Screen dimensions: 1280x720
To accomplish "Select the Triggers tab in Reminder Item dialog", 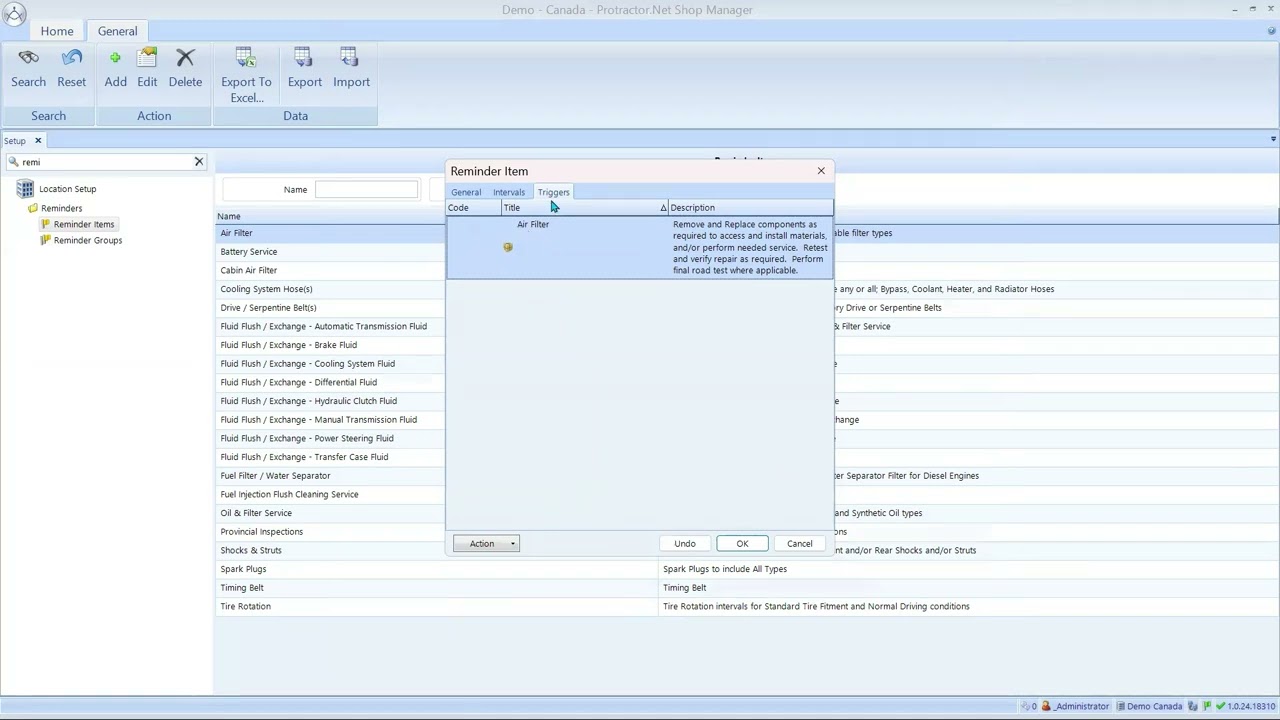I will (x=553, y=192).
